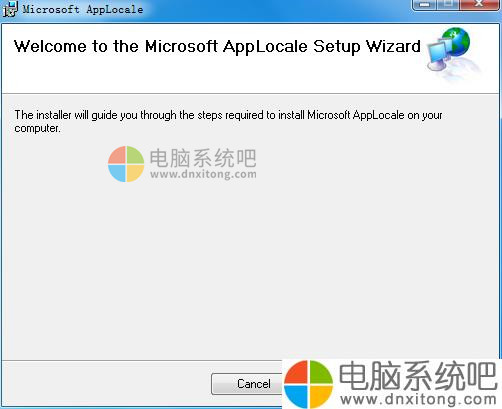Click the disabled maximize button
Image resolution: width=502 pixels, height=409 pixels.
(448, 5)
